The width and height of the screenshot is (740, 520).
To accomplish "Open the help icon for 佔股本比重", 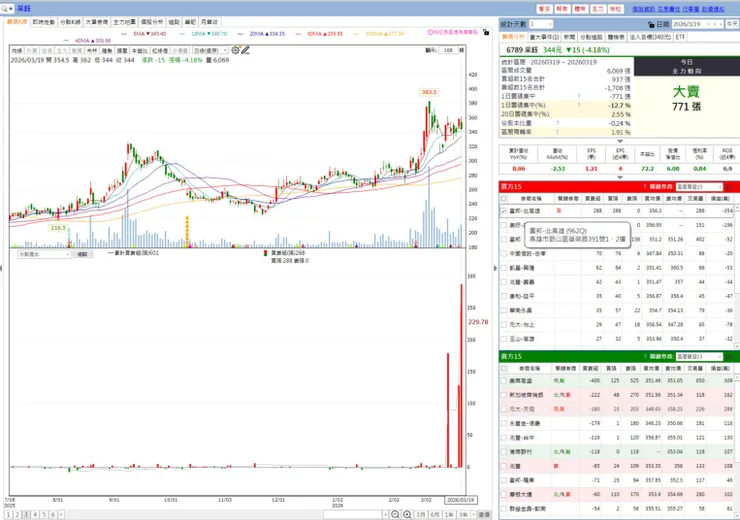I will (x=557, y=123).
